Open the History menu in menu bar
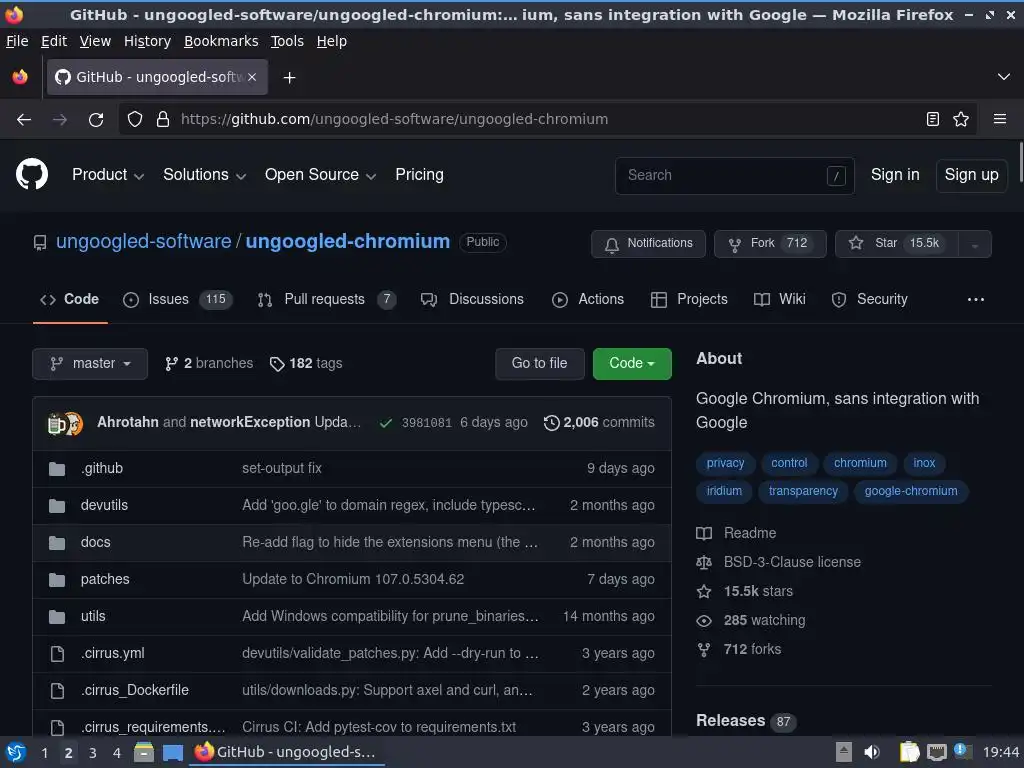The height and width of the screenshot is (768, 1024). pyautogui.click(x=147, y=41)
